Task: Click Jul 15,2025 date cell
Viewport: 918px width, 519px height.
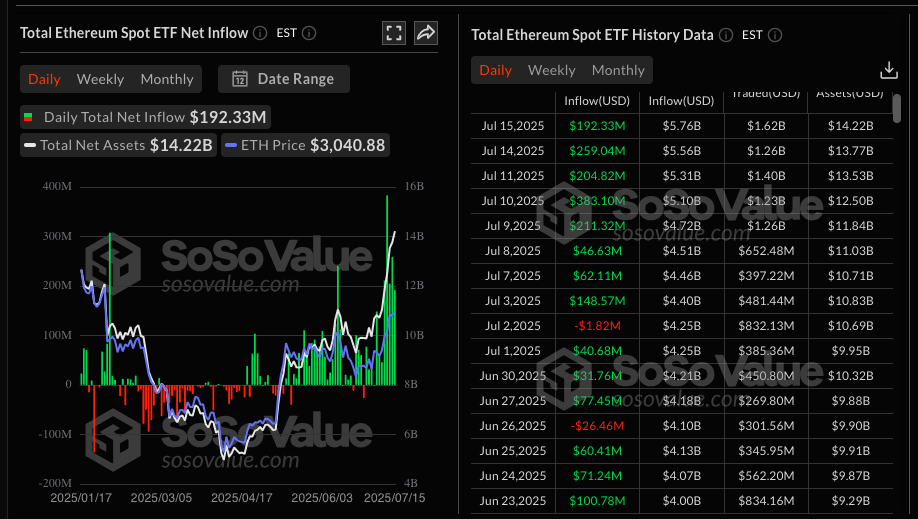Action: pos(513,126)
